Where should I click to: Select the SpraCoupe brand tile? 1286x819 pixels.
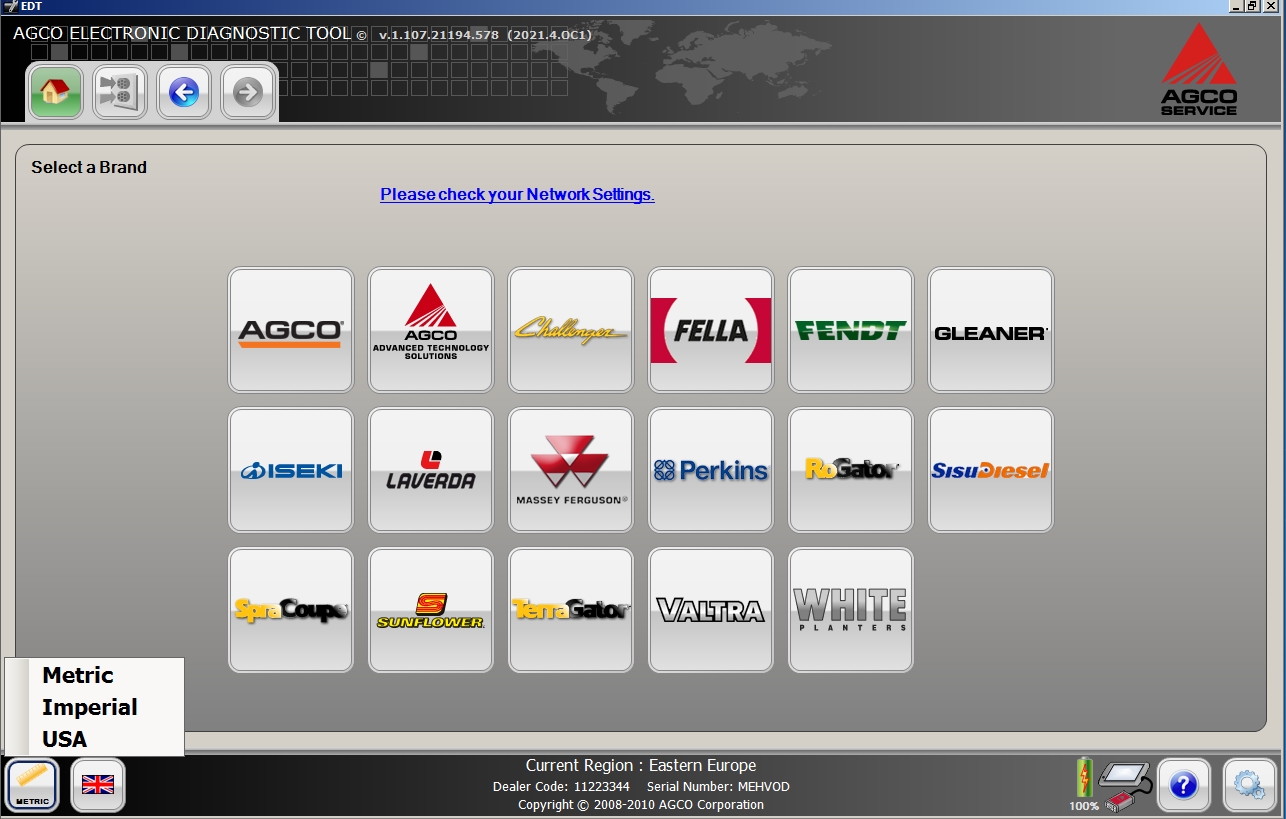click(x=291, y=610)
